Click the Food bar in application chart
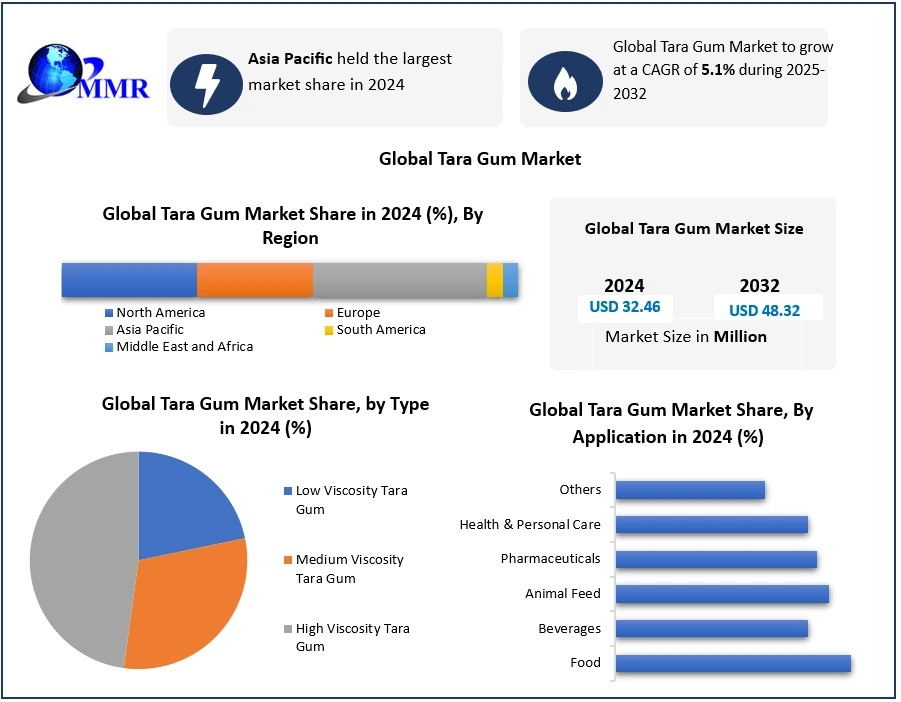This screenshot has height=702, width=901. 732,663
